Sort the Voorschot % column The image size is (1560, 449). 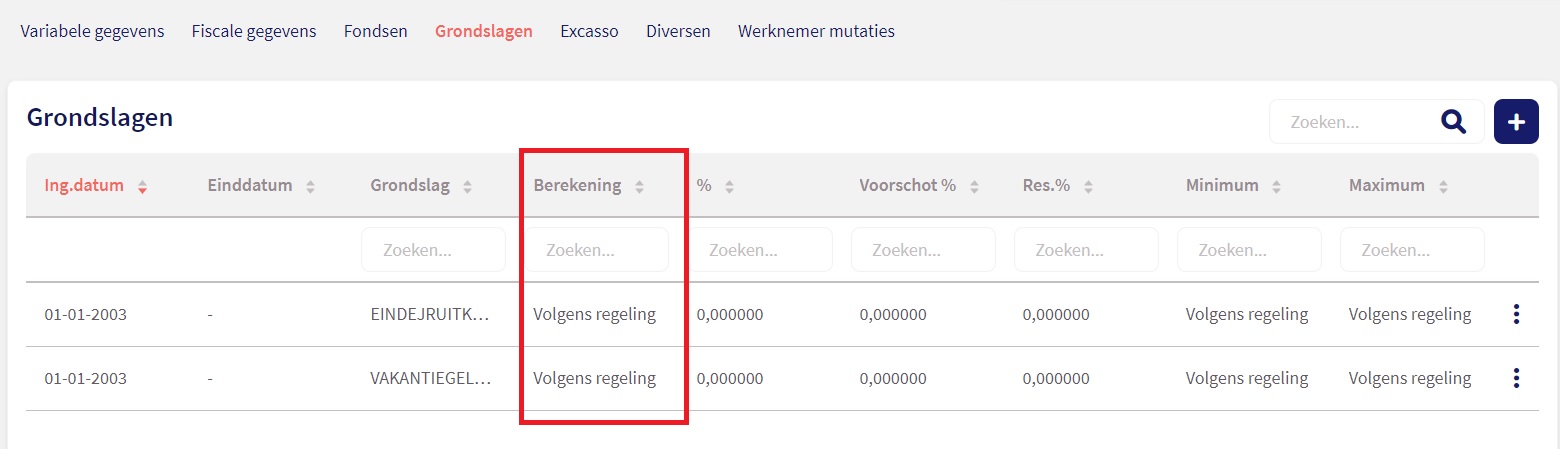coord(974,187)
